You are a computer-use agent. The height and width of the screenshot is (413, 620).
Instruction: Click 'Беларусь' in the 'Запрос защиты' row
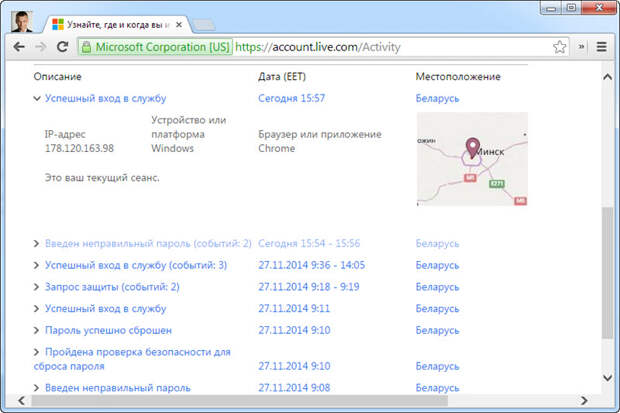(x=437, y=287)
